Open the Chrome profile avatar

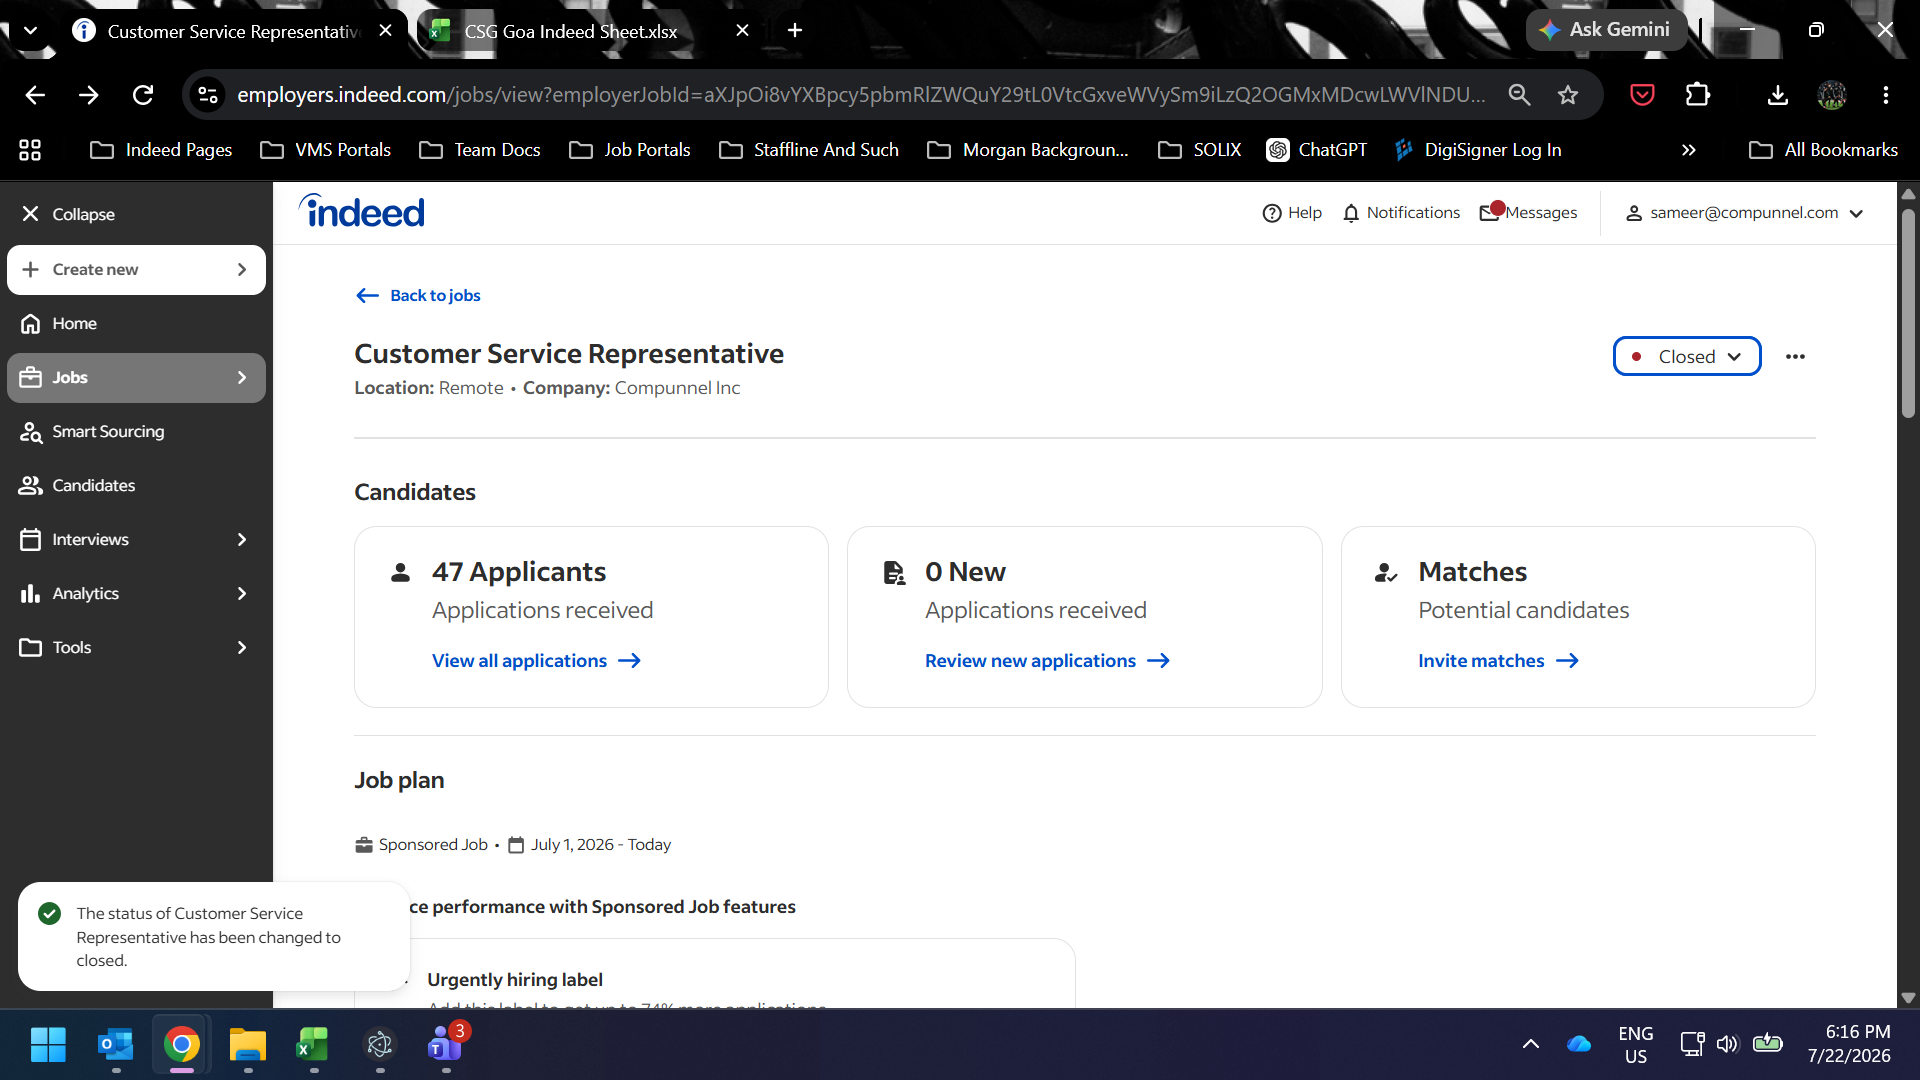point(1832,95)
